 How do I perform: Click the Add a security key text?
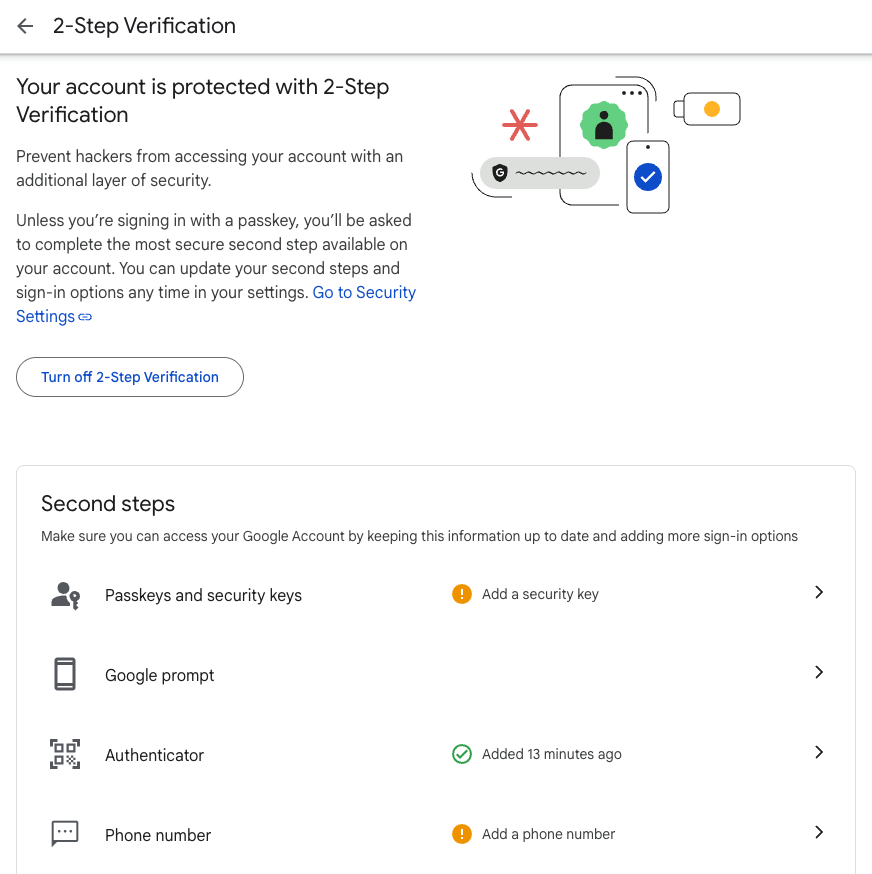tap(540, 594)
